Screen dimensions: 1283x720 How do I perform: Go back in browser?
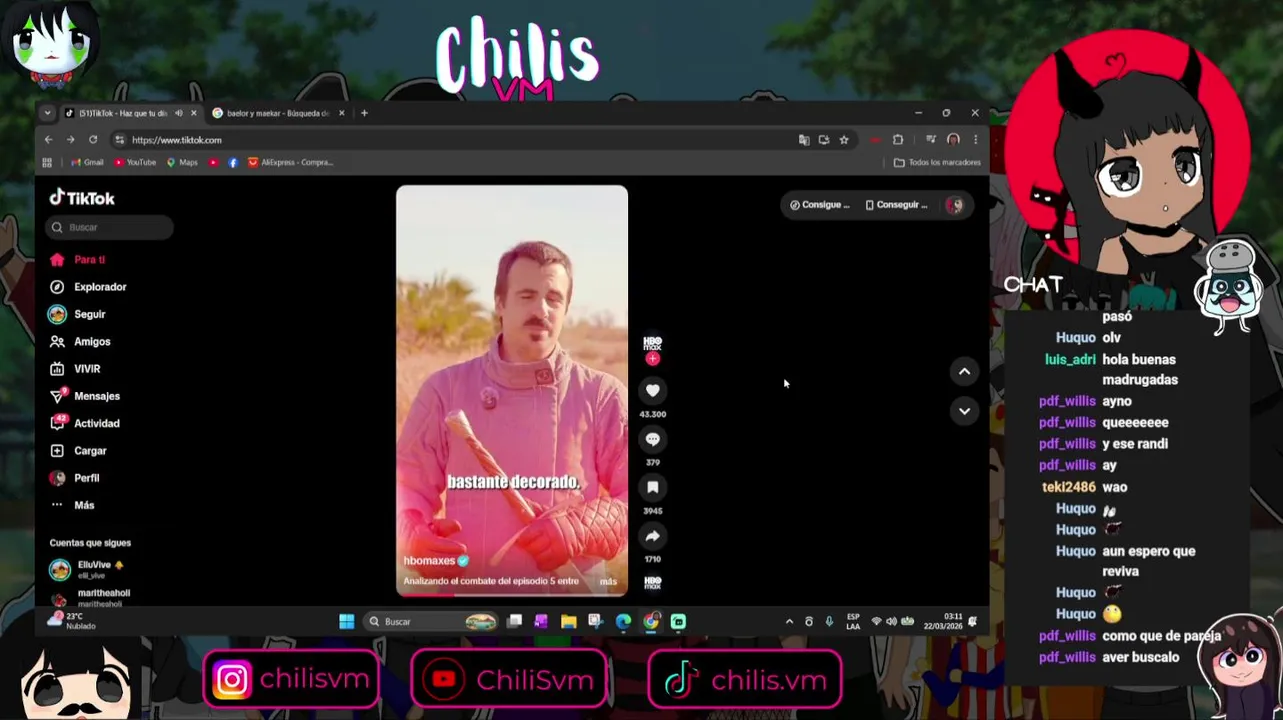[x=48, y=140]
